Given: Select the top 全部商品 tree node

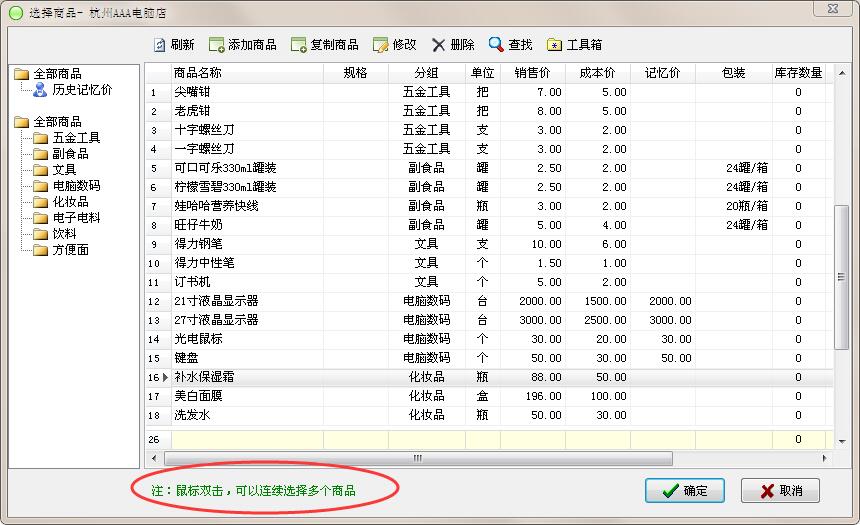Looking at the screenshot, I should pyautogui.click(x=57, y=74).
